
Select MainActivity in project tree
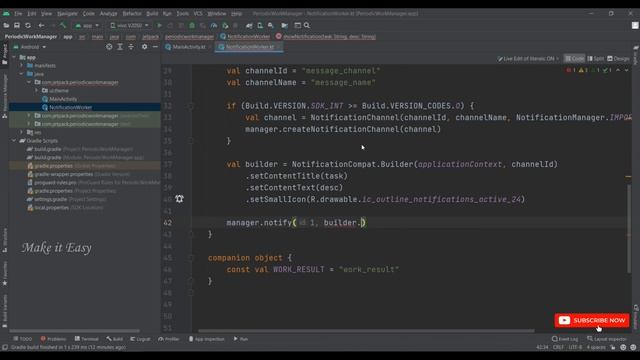[63, 99]
